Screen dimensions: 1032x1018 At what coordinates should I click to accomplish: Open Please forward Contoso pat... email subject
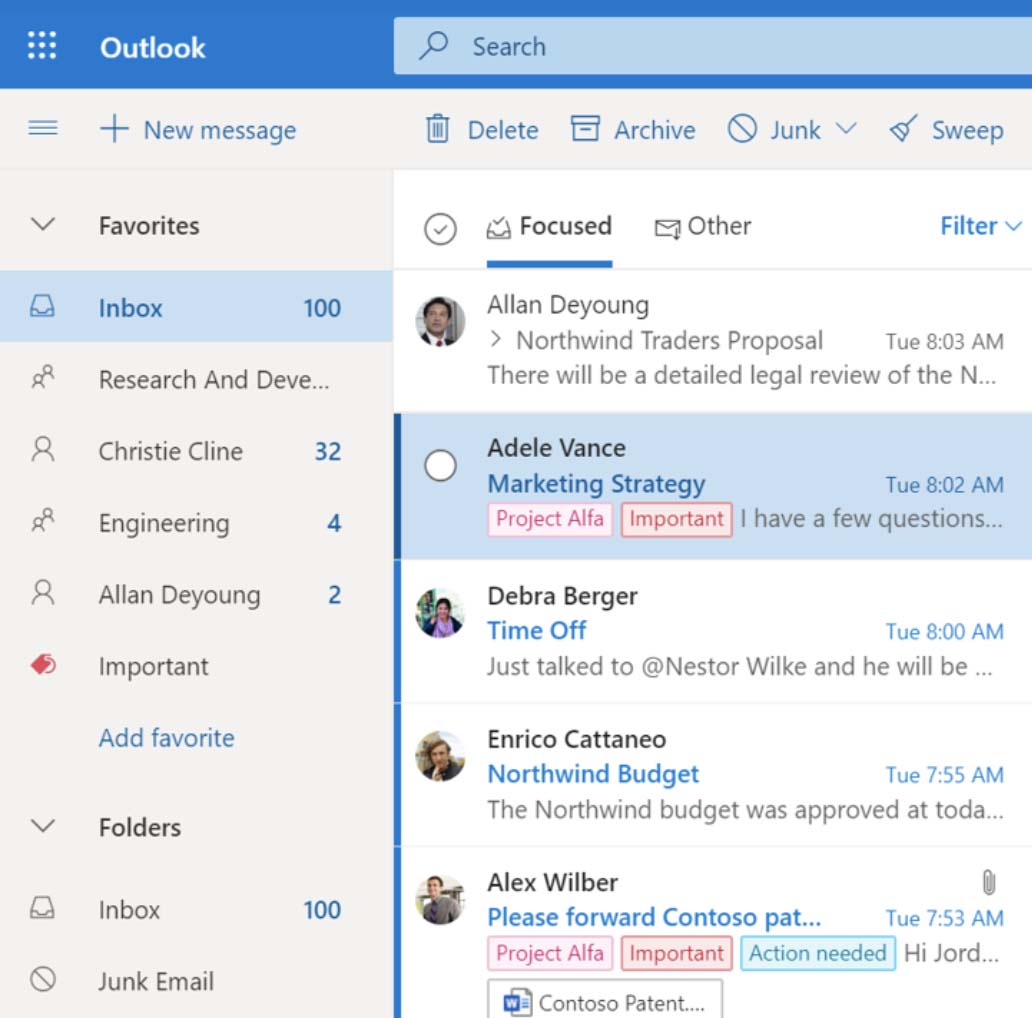654,917
